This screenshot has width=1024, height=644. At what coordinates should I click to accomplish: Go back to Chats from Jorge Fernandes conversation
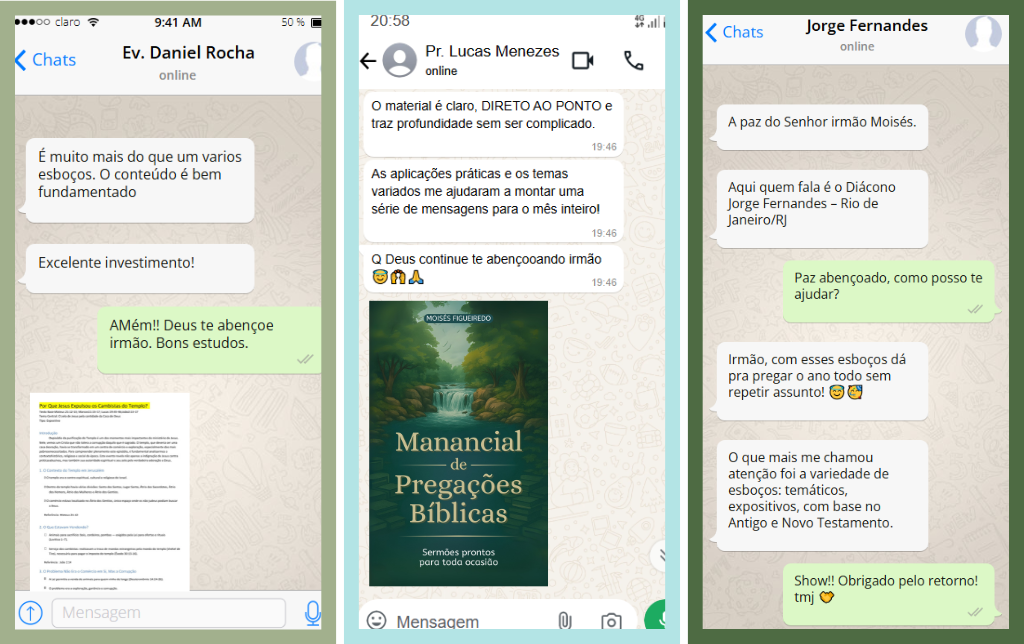(734, 32)
